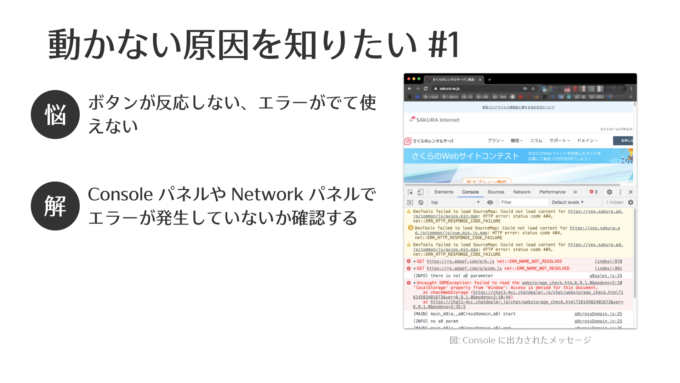This screenshot has height=383, width=680.
Task: Open the DevTools three-dot customize menu
Action: [620, 192]
